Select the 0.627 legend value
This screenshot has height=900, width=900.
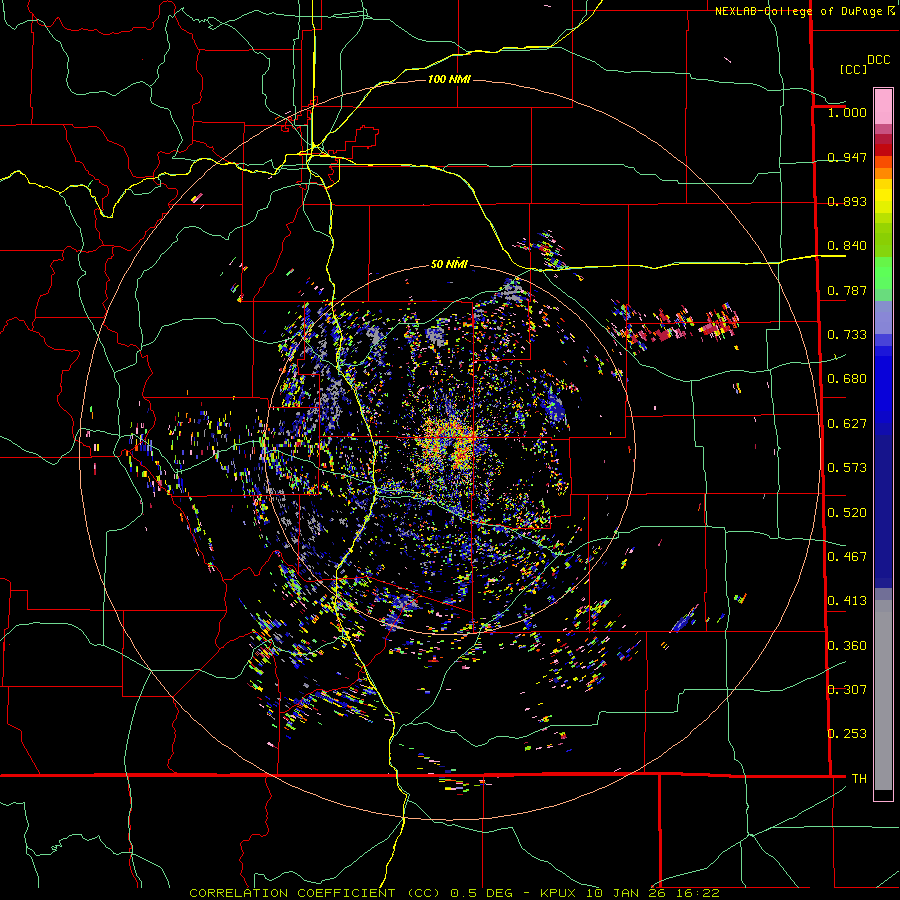coord(847,424)
